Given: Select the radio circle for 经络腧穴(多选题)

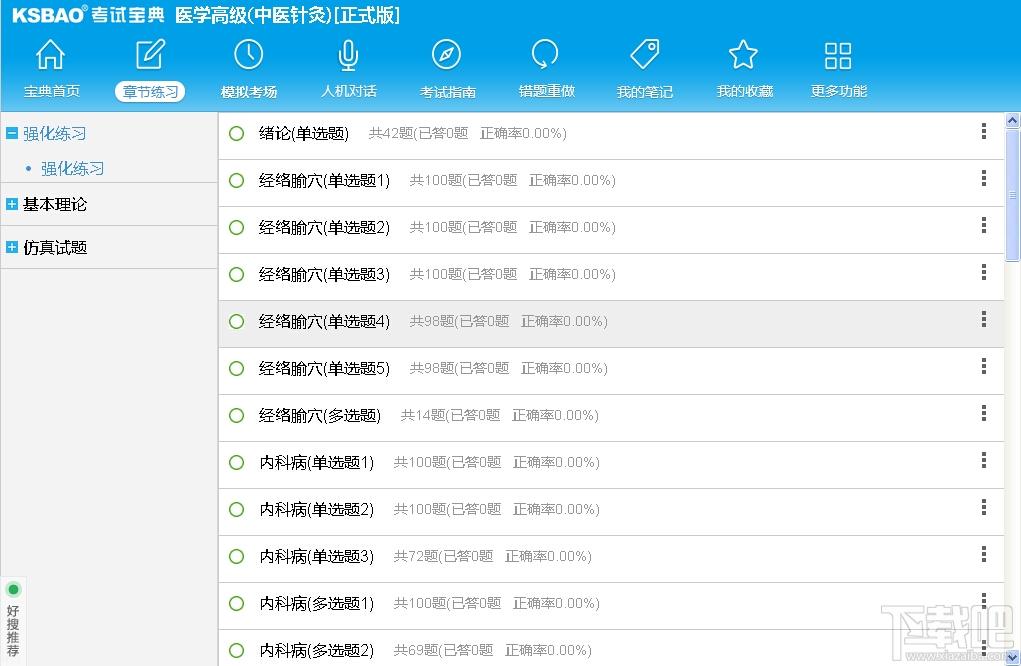Looking at the screenshot, I should (x=236, y=415).
